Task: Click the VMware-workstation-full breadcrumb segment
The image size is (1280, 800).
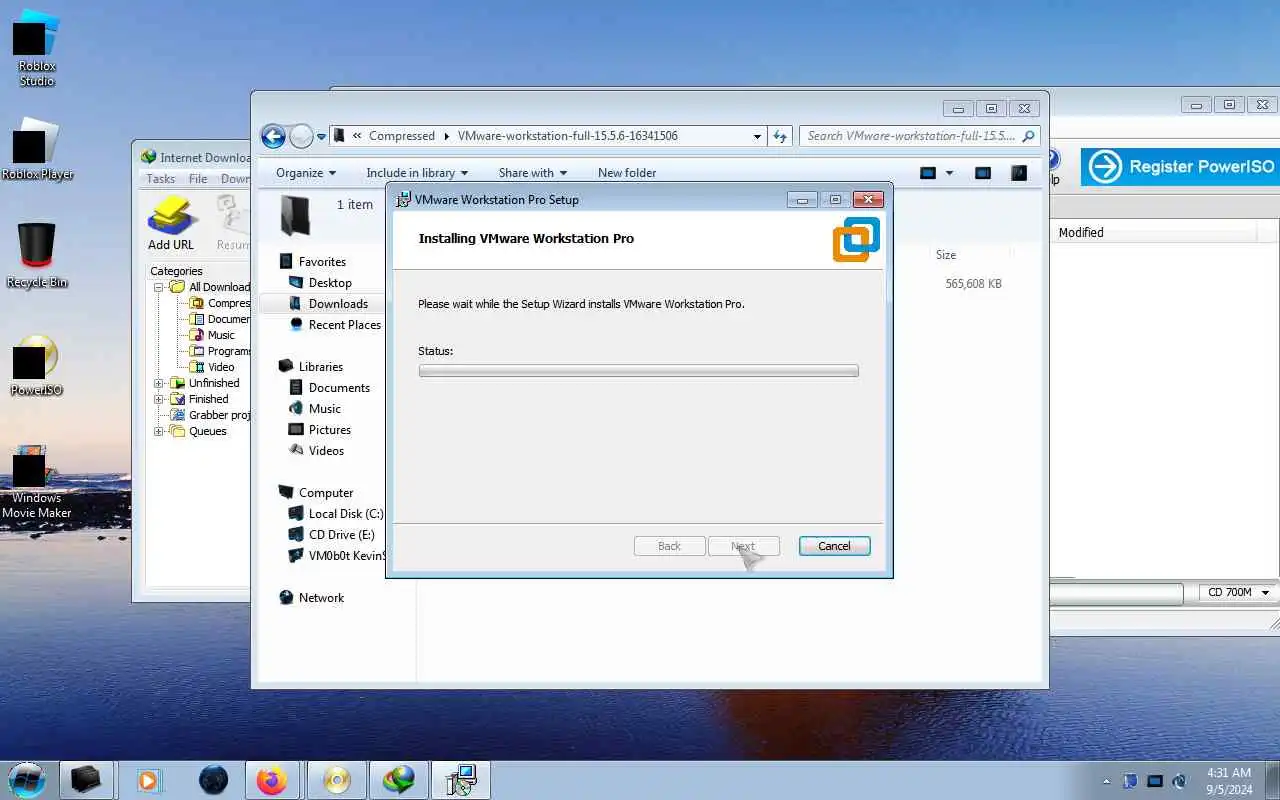Action: click(x=567, y=136)
